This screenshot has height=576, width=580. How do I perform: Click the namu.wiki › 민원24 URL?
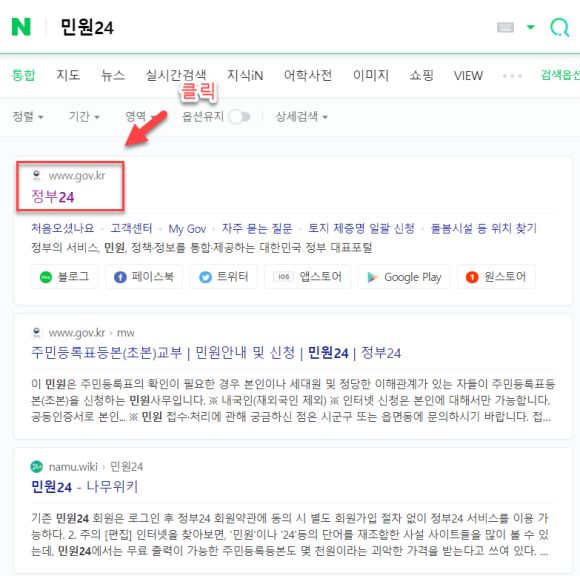(x=96, y=466)
